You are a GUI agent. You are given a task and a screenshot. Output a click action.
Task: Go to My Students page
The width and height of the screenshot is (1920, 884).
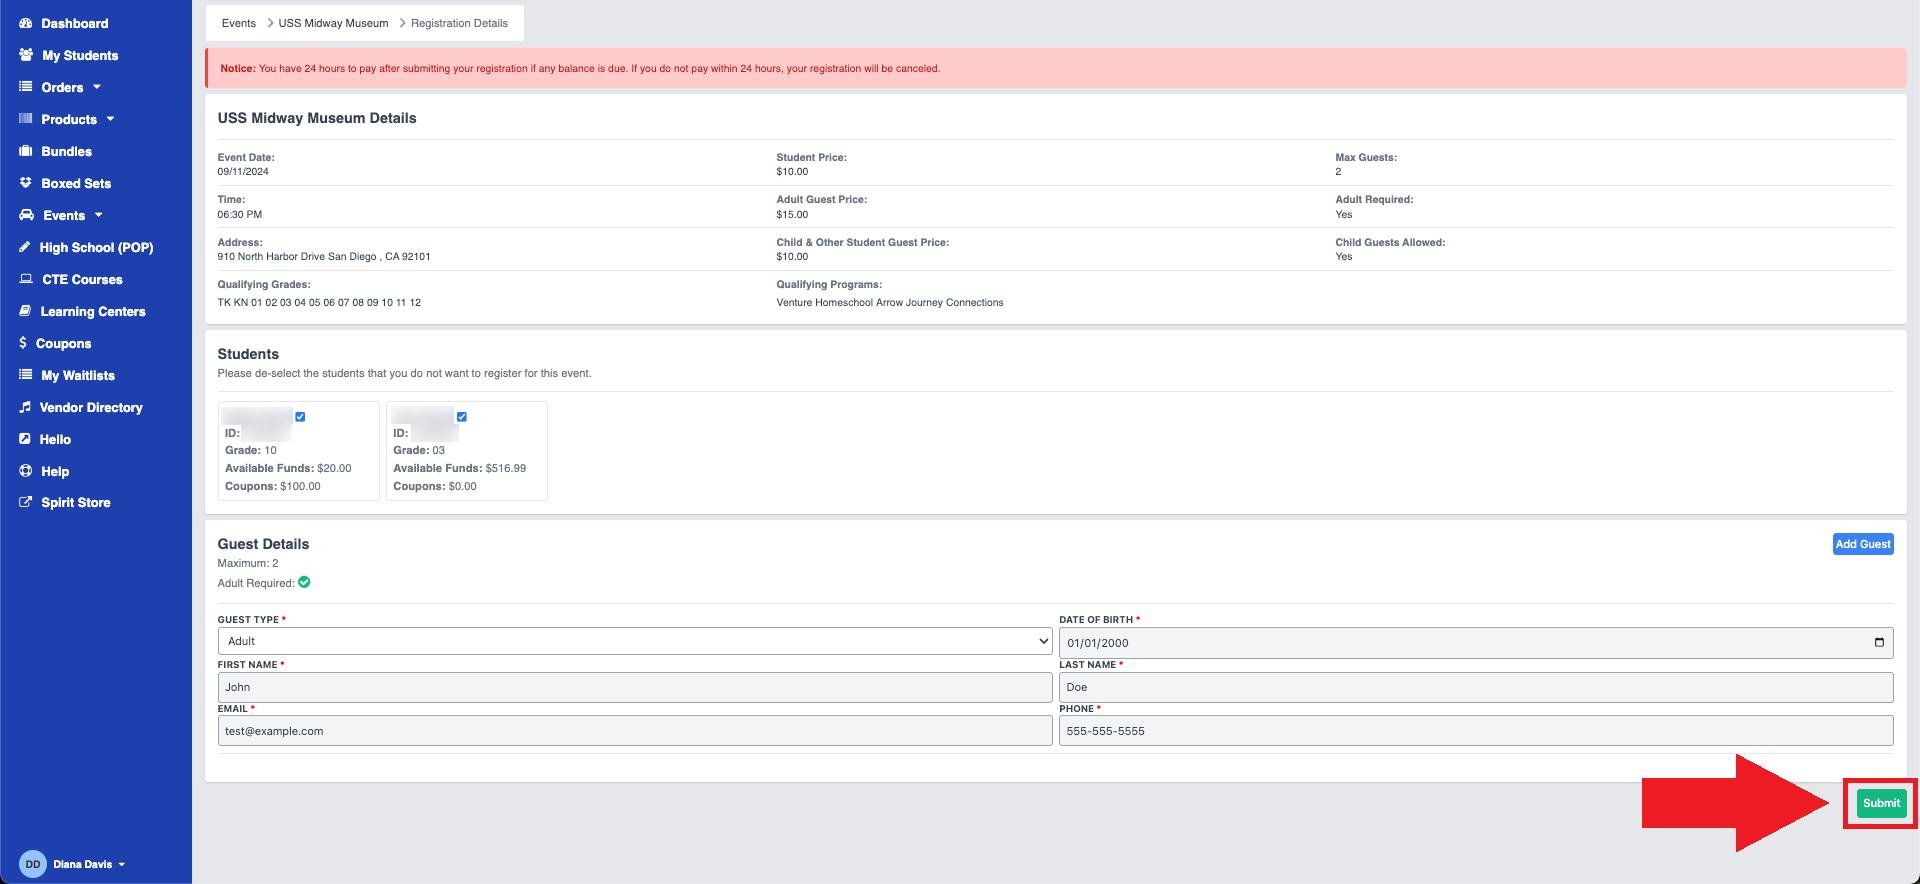(x=80, y=55)
